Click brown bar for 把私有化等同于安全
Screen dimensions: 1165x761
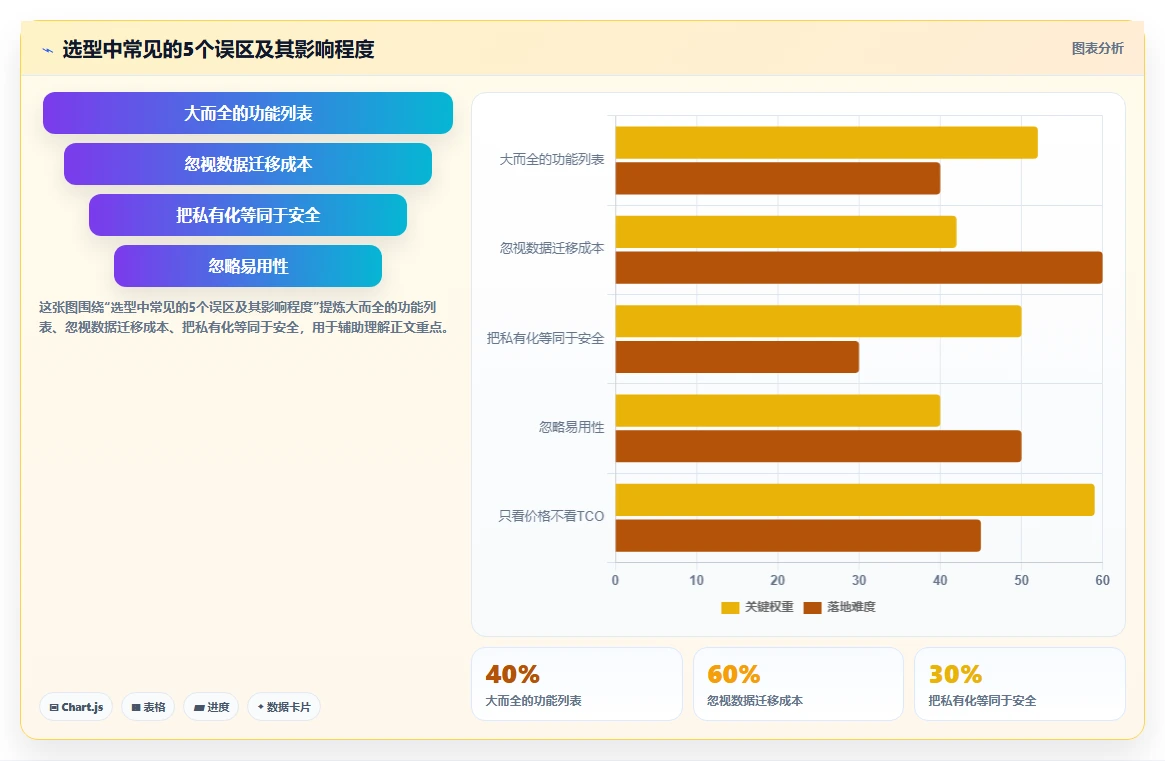click(x=737, y=357)
